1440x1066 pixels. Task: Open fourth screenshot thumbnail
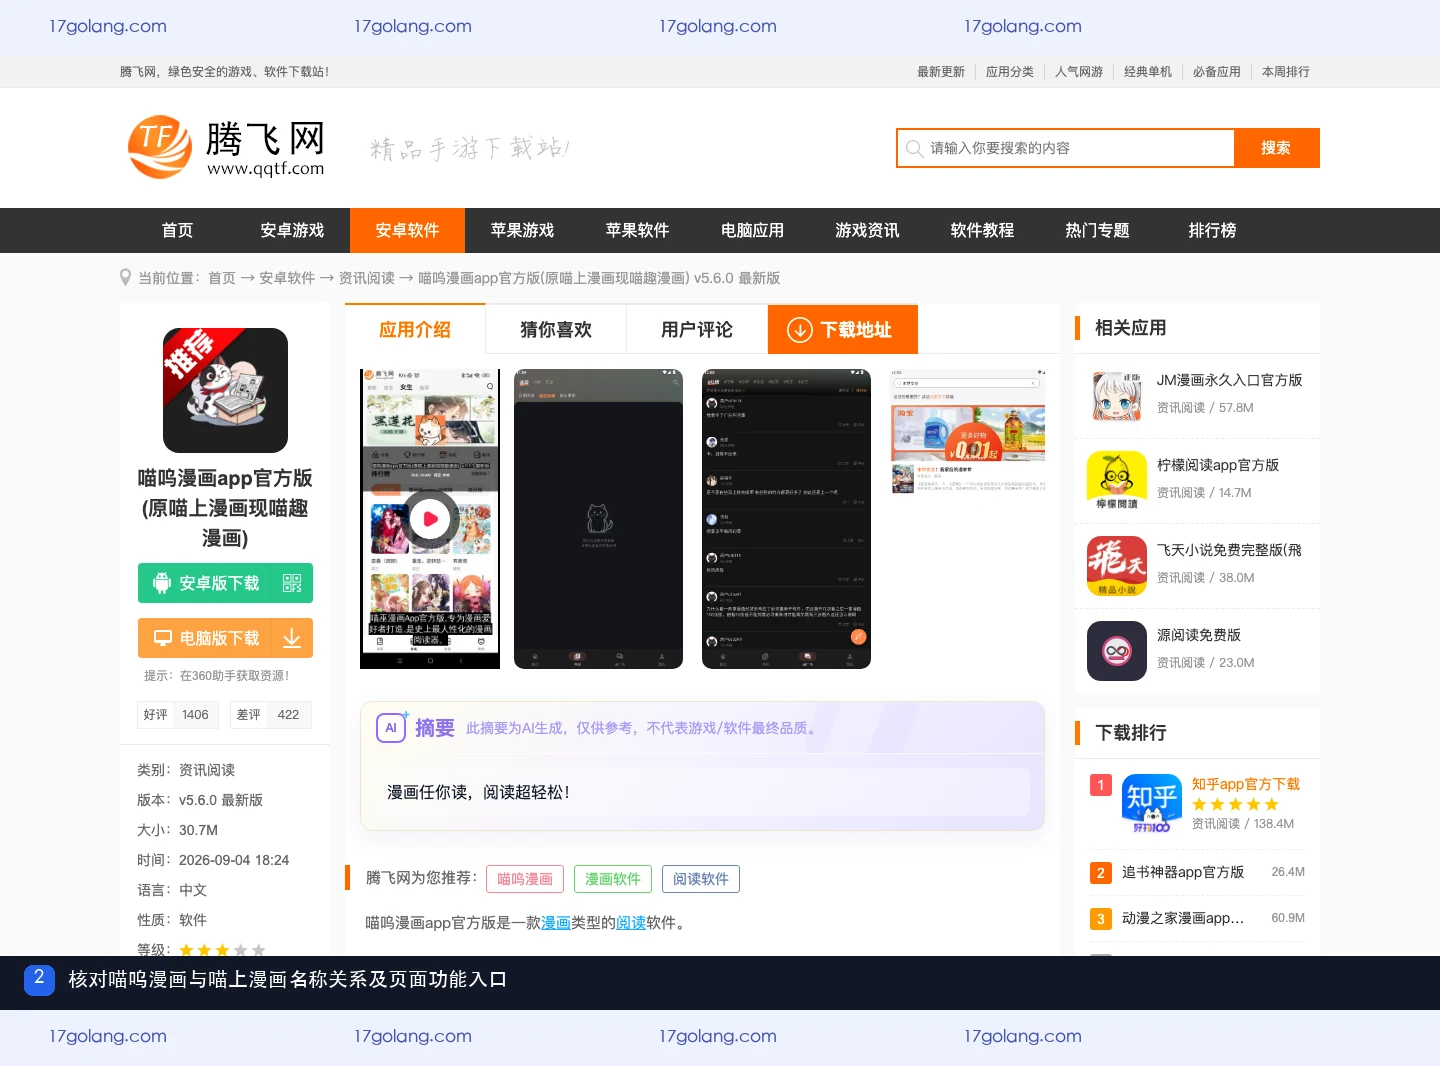[968, 432]
